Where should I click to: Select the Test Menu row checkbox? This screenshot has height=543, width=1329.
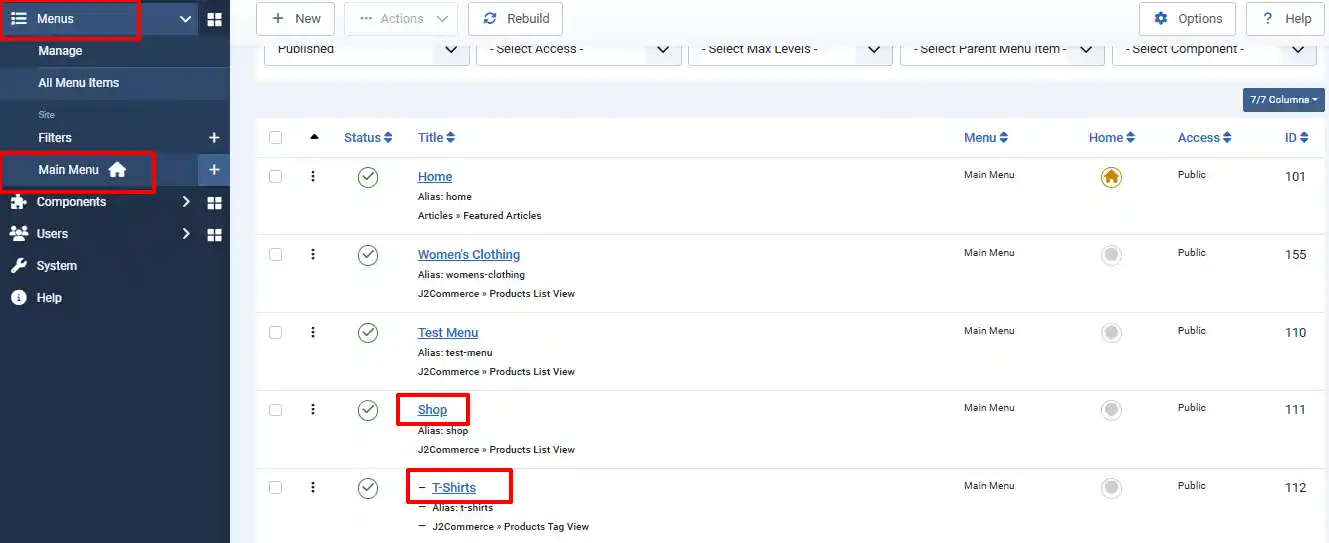tap(276, 332)
